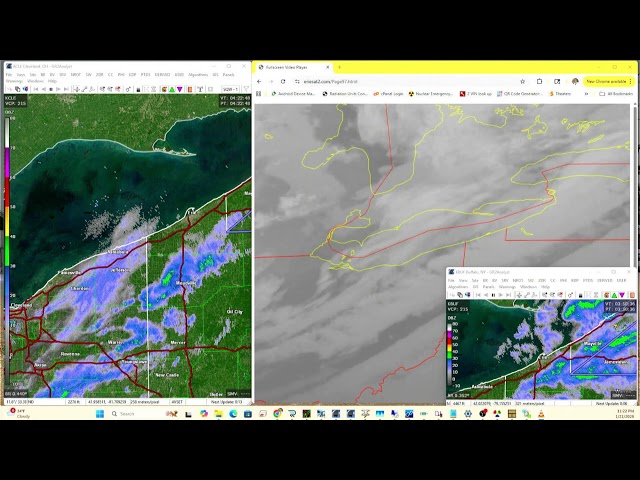
Task: Jump to first frame in KBUF window
Action: point(478,295)
